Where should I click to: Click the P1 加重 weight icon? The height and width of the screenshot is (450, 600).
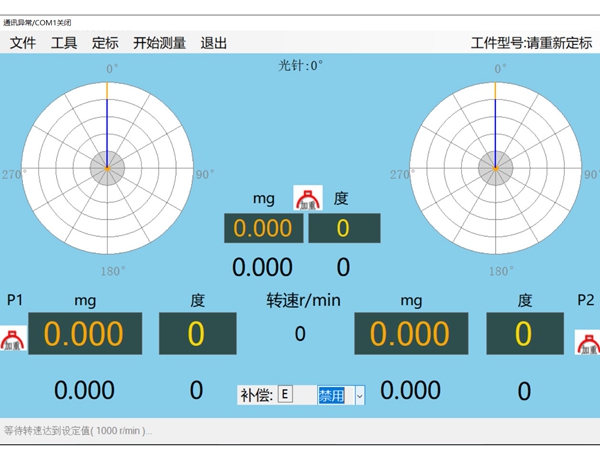click(13, 340)
